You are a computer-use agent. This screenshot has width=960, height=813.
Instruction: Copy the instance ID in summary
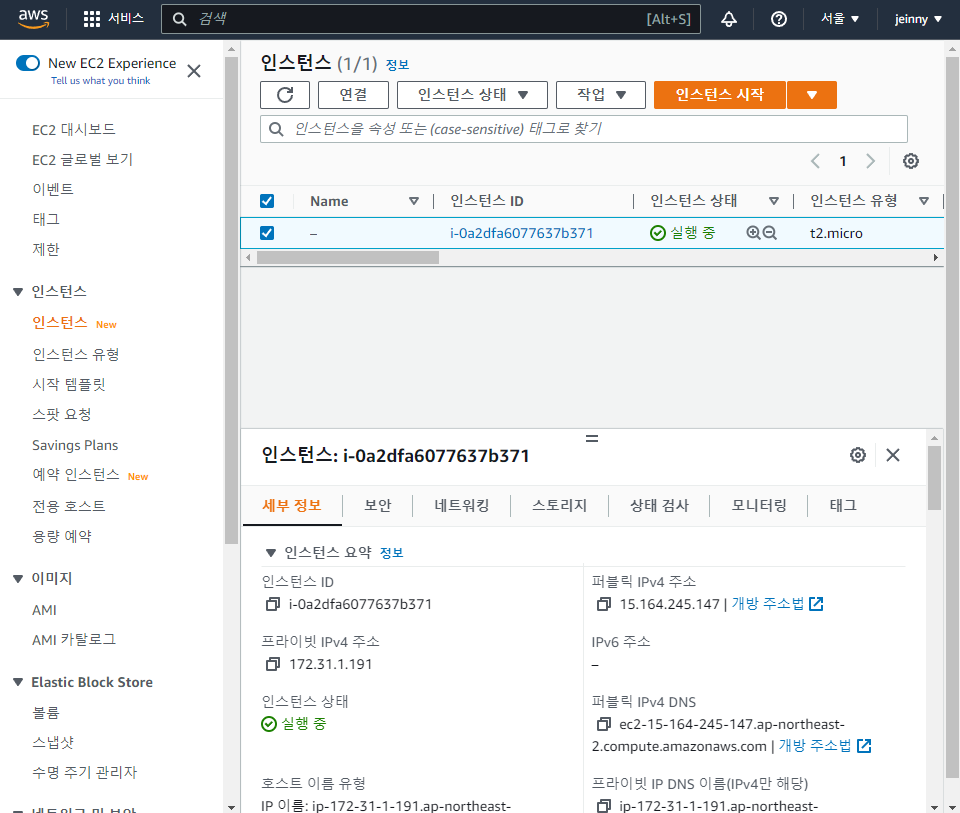pos(272,604)
